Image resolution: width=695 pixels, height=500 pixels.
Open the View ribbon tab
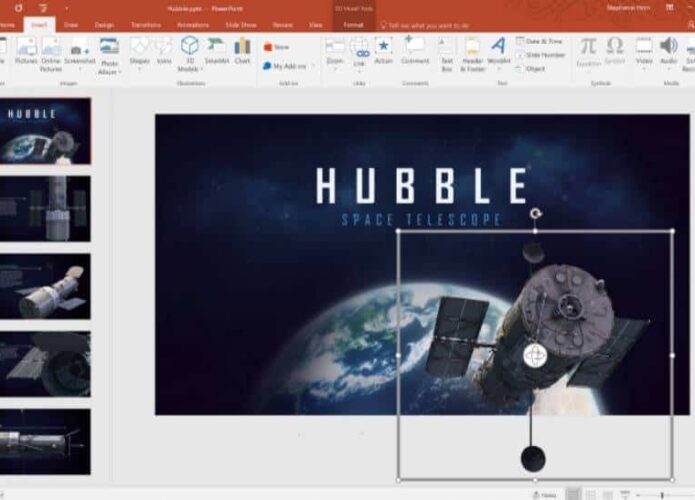316,25
